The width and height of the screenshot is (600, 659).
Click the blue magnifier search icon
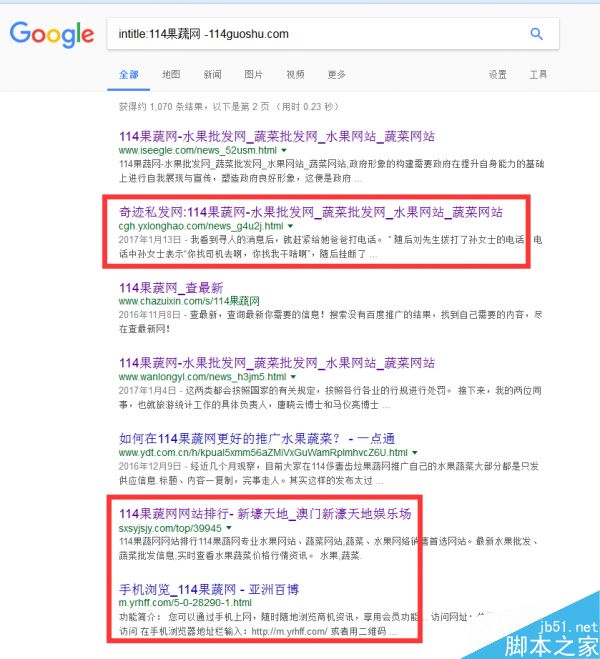[x=537, y=34]
